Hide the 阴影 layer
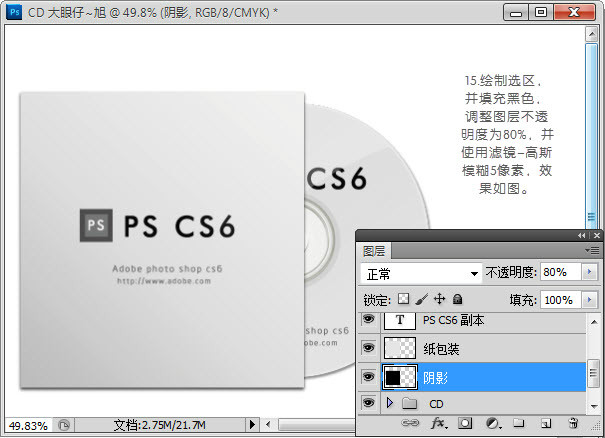Screen dimensions: 605x438 pos(368,376)
